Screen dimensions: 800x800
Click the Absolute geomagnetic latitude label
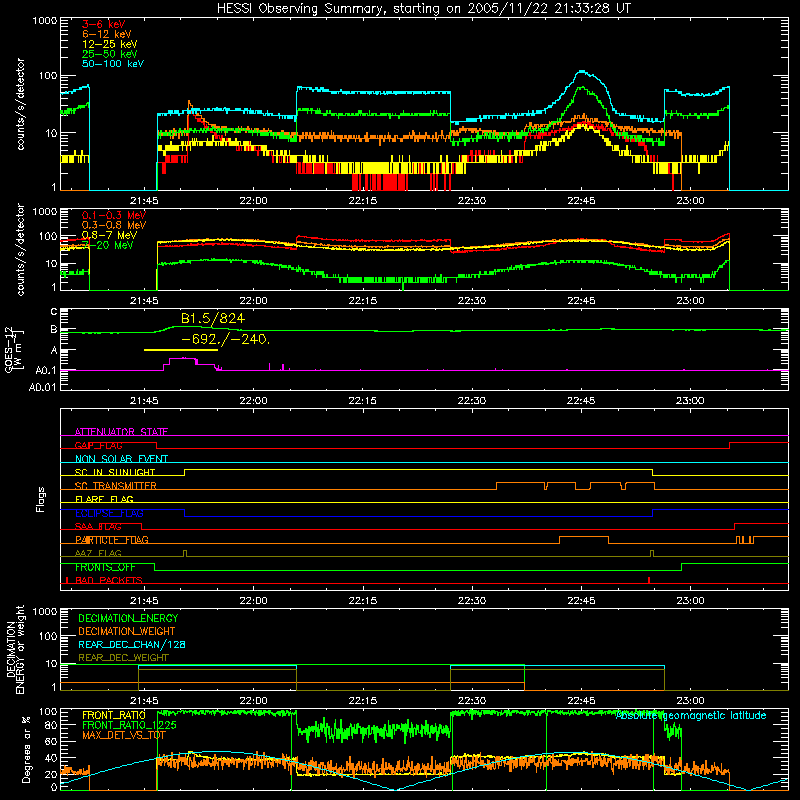(x=691, y=715)
